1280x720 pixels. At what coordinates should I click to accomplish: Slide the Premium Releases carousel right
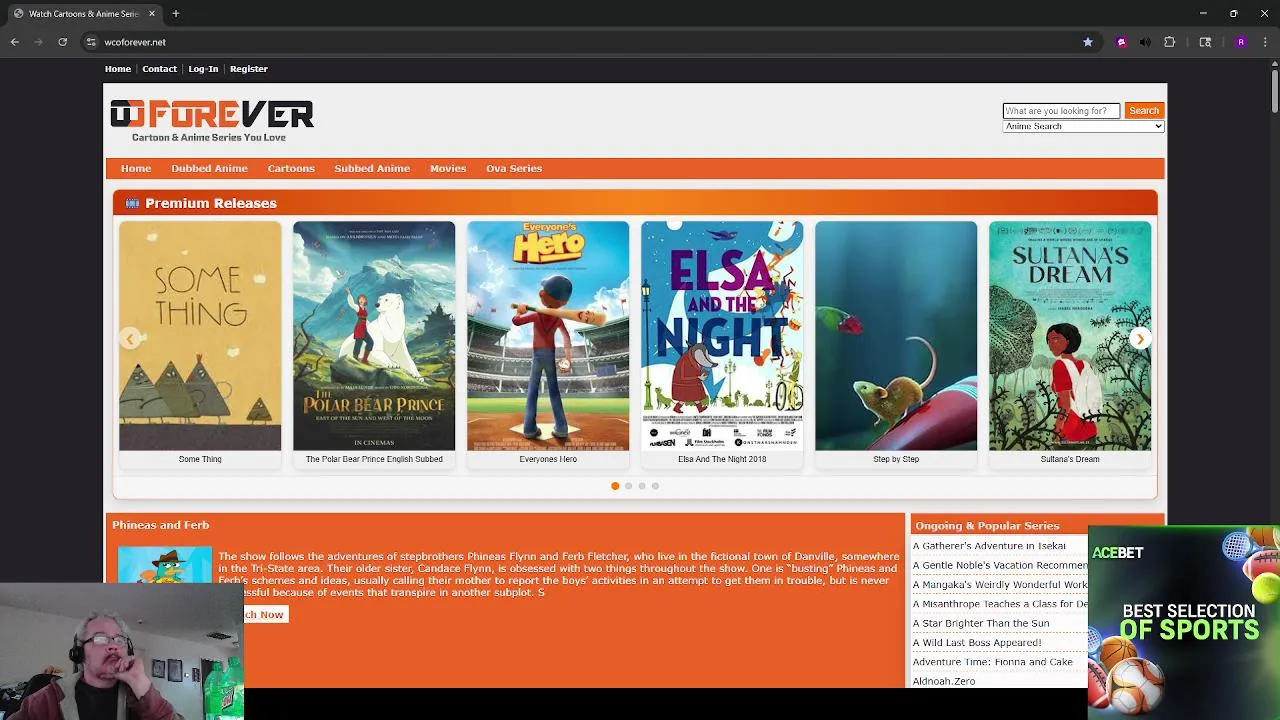(1139, 339)
